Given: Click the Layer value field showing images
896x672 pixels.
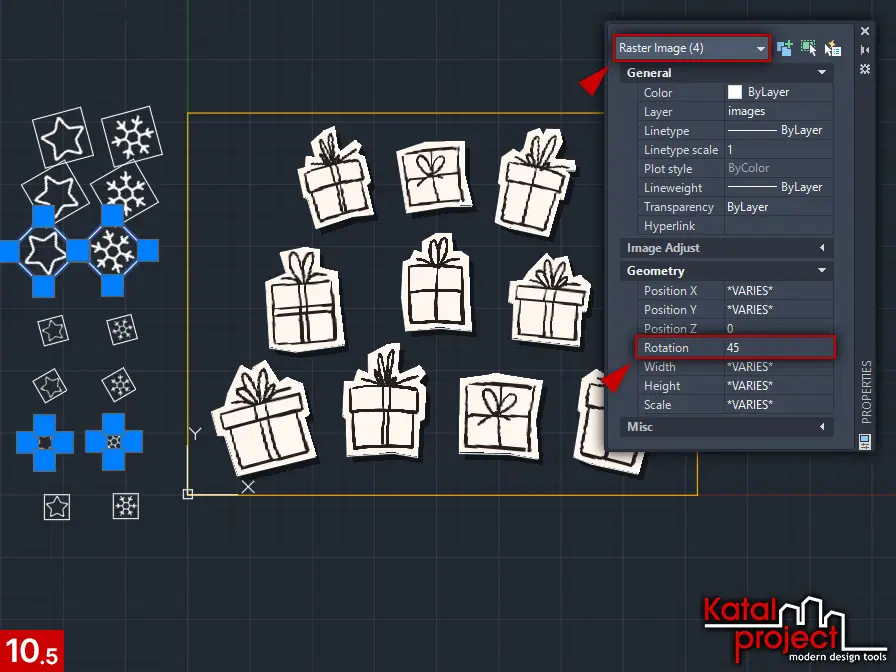Looking at the screenshot, I should coord(778,112).
